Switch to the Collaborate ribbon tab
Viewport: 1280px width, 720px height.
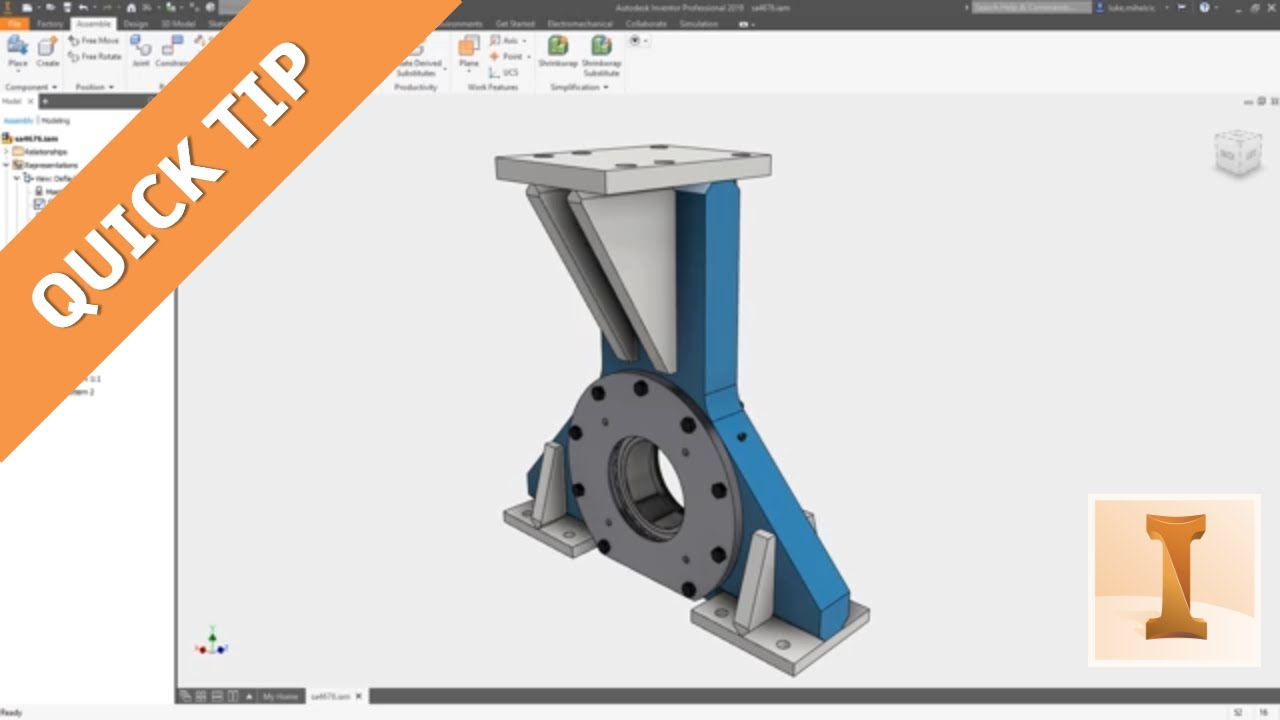(x=646, y=23)
